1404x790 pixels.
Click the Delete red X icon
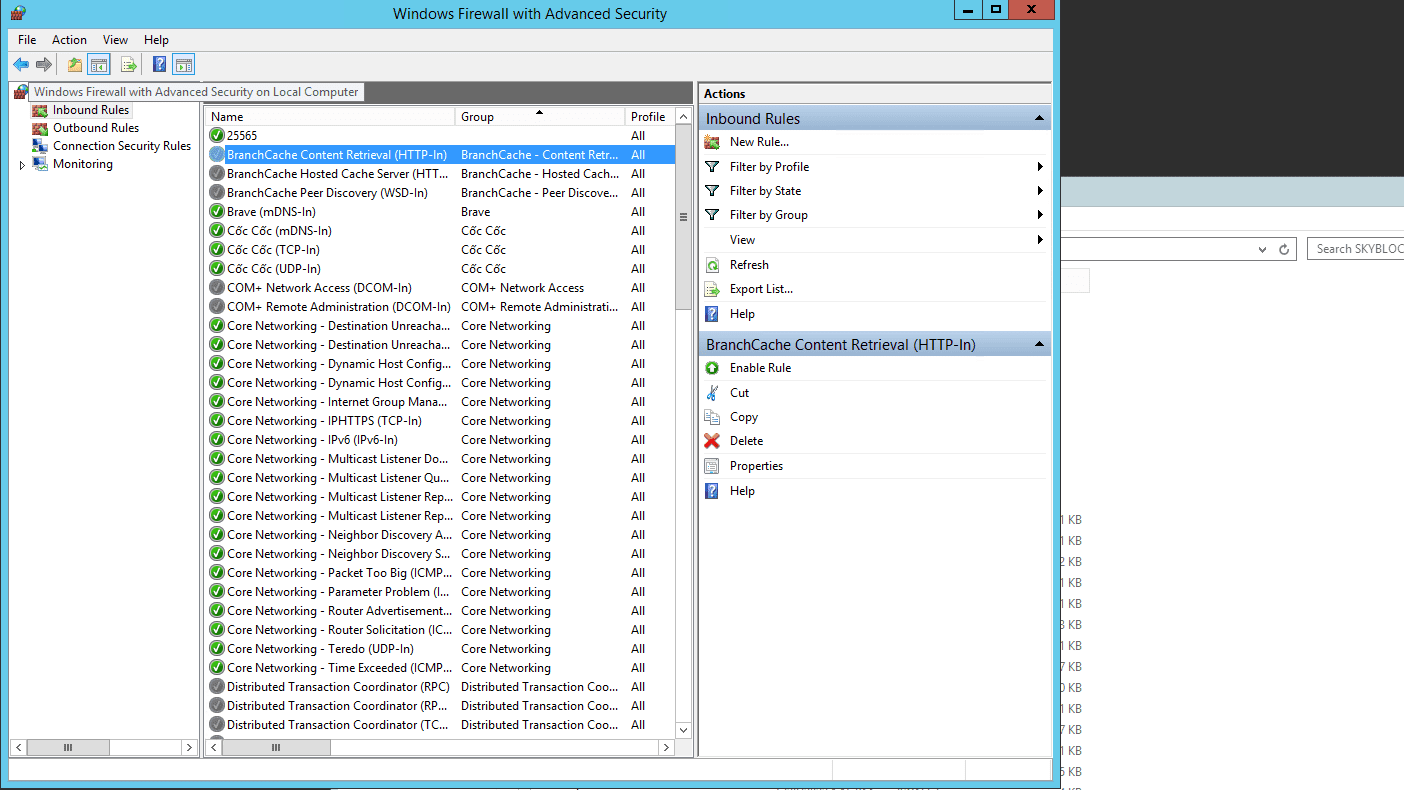[712, 441]
